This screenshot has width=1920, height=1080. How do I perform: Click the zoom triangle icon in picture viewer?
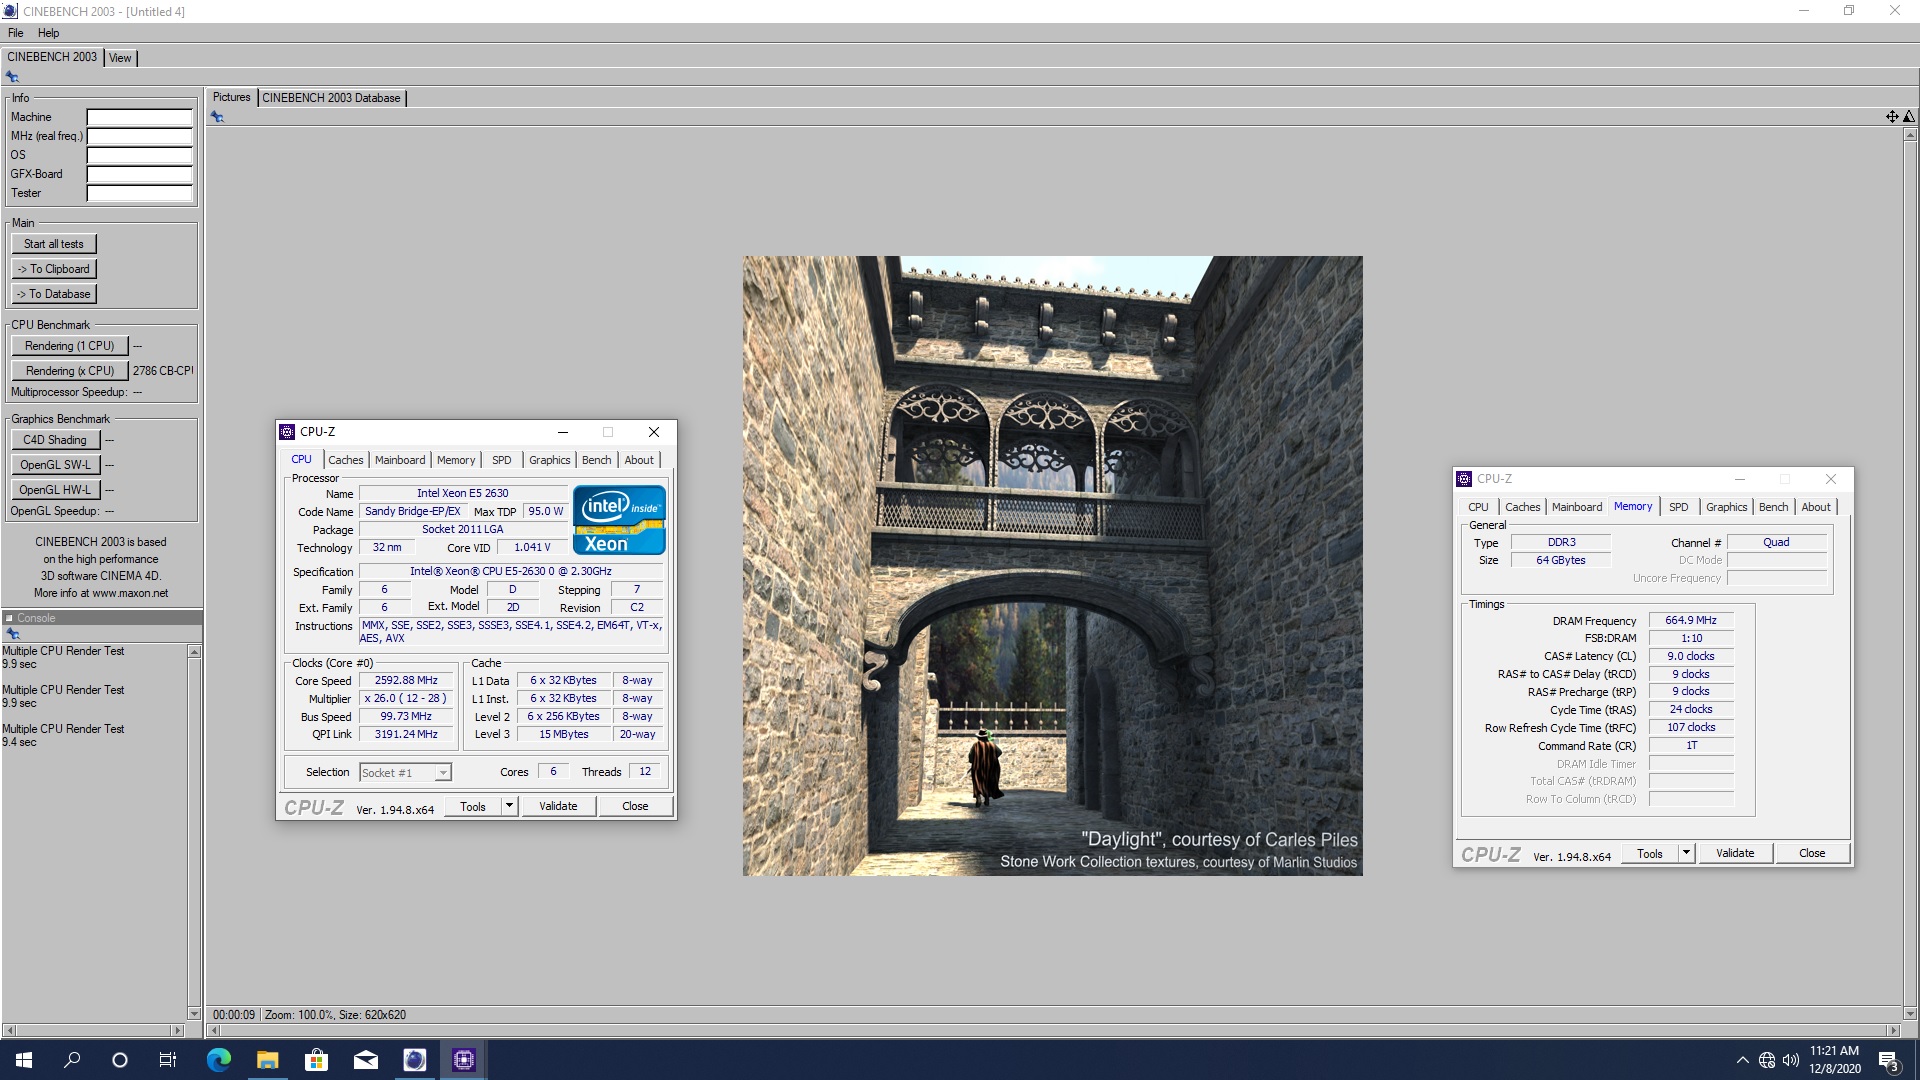tap(1908, 117)
